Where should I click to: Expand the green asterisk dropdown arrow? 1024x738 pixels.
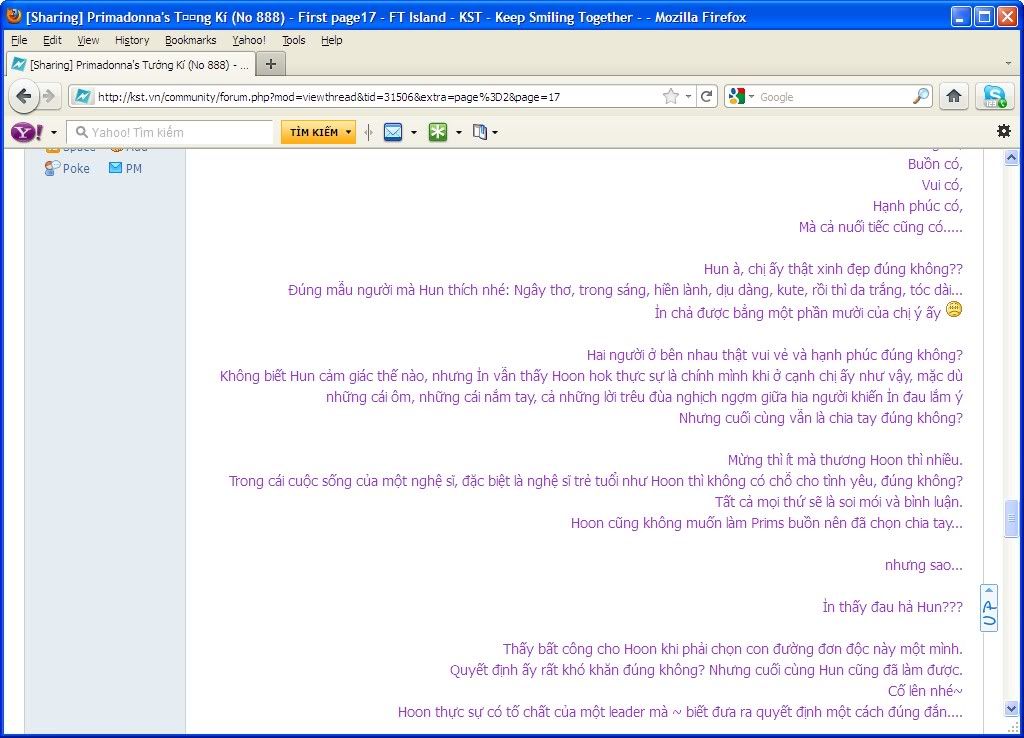(459, 133)
